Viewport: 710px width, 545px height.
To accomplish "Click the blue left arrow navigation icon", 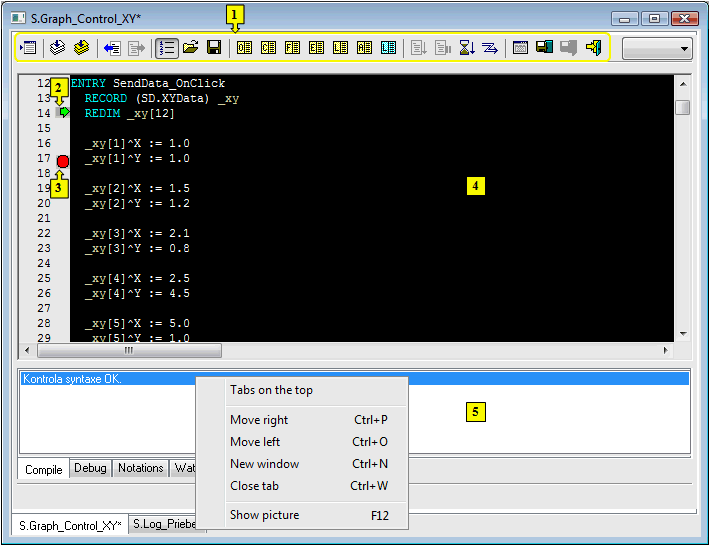I will (x=112, y=47).
